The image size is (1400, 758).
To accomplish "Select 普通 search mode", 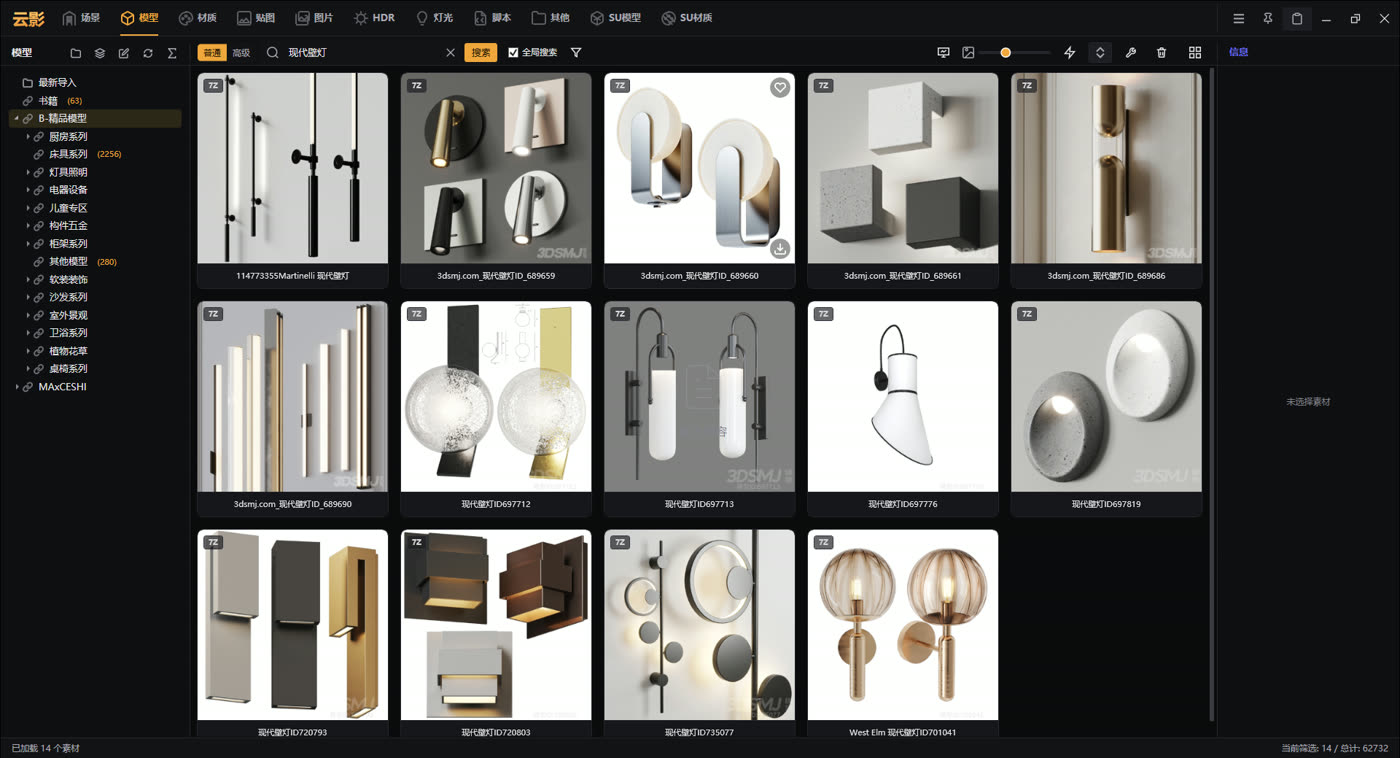I will (x=211, y=53).
